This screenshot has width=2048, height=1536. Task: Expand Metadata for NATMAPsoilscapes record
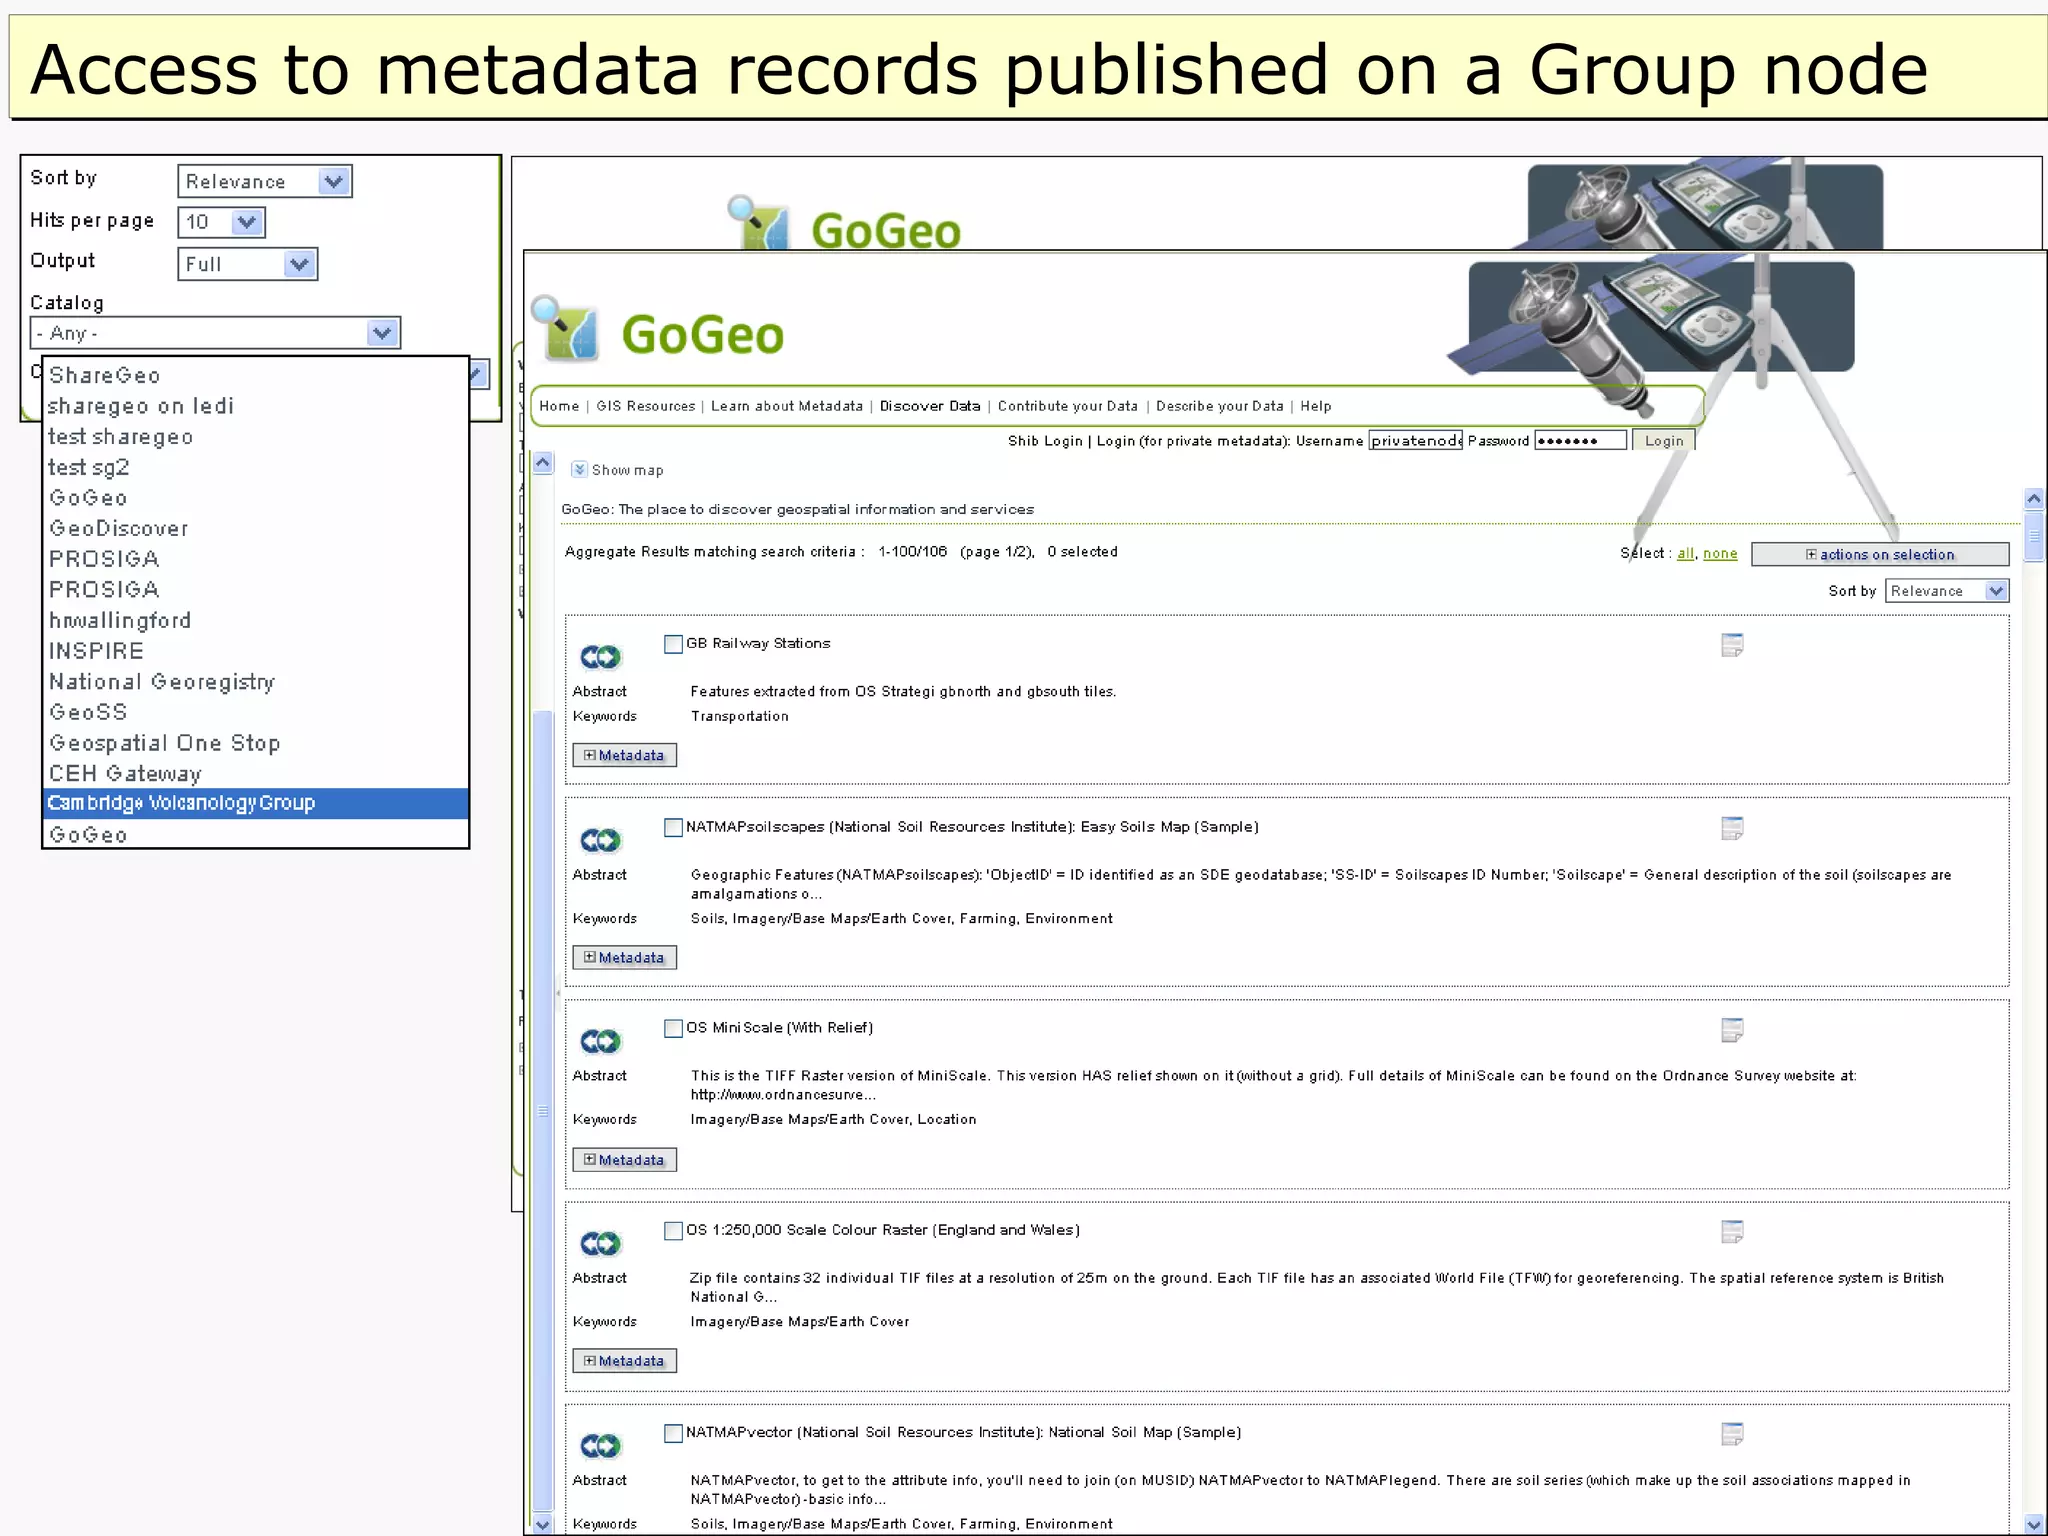tap(624, 957)
